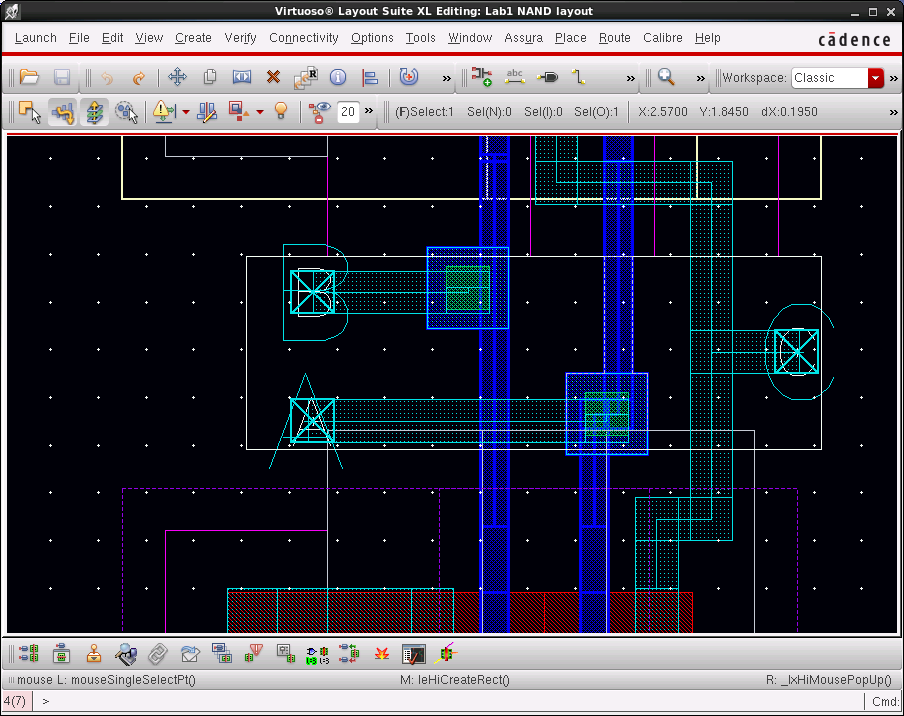This screenshot has width=904, height=716.
Task: Expand the edit toolbar overflow chevron
Action: tap(446, 78)
